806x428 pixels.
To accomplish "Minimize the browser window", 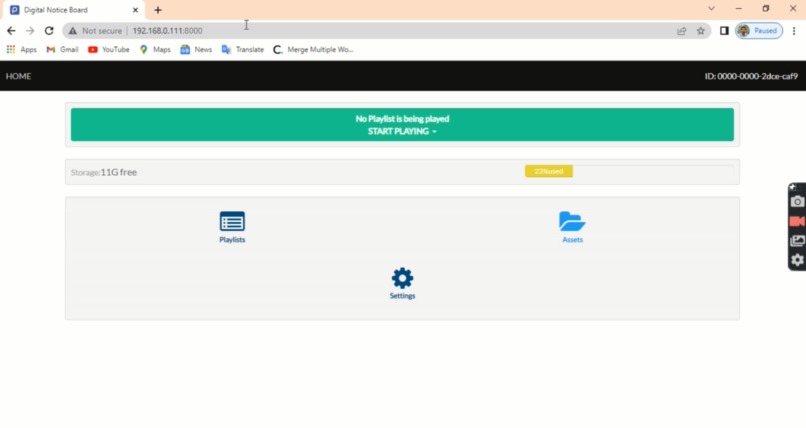I will (739, 9).
